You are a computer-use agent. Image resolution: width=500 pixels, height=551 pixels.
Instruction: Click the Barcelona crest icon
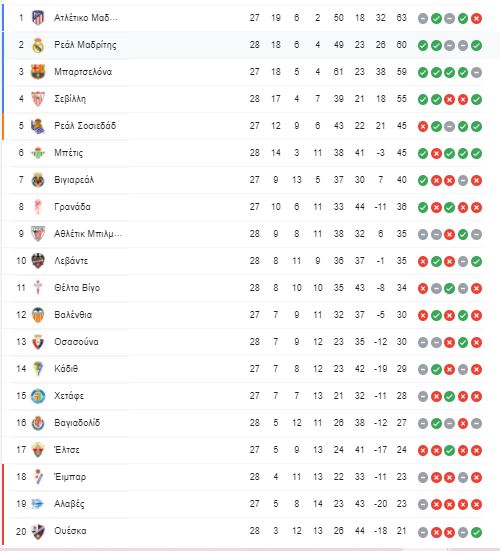(38, 72)
